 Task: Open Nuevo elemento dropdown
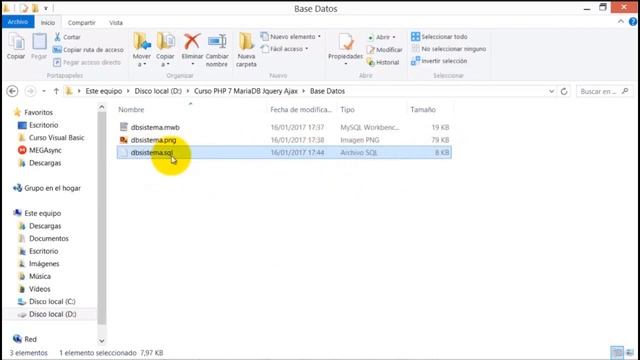pos(291,37)
